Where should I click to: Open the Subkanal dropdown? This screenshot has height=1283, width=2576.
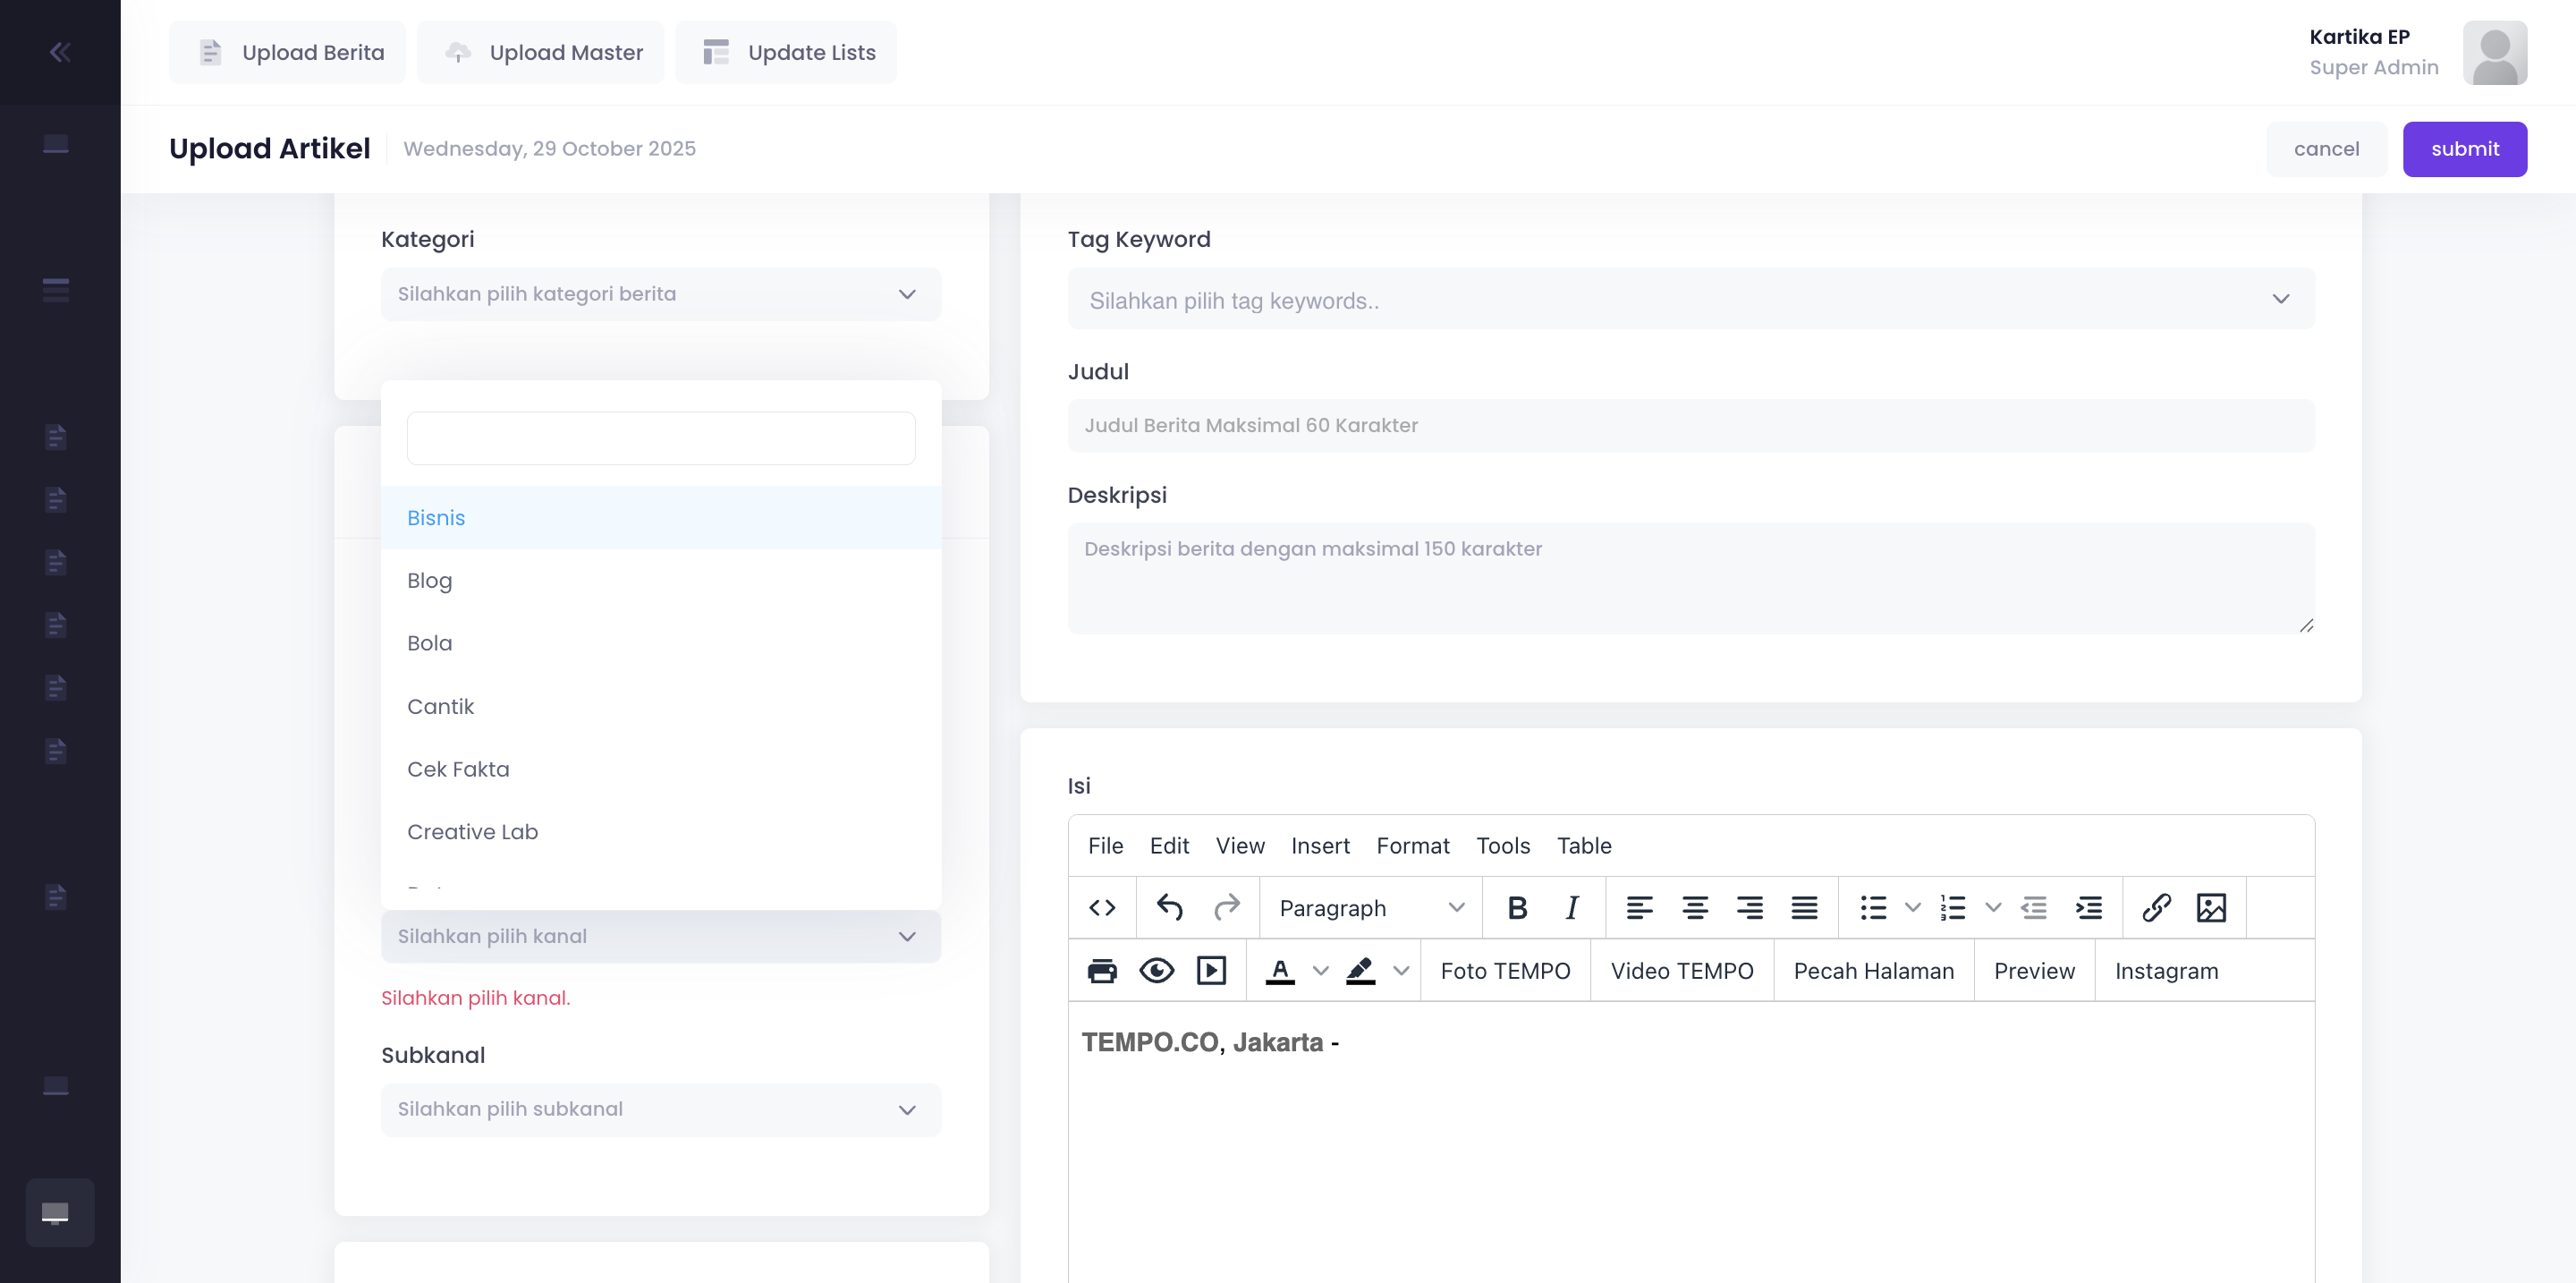tap(660, 1110)
